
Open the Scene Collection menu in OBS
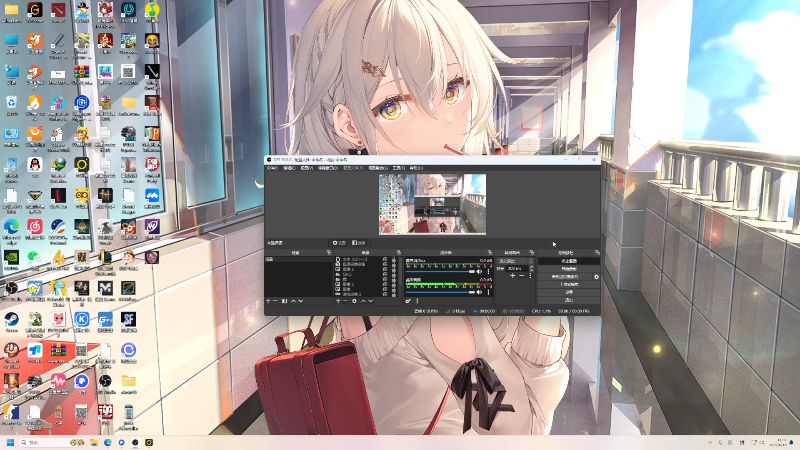[x=378, y=168]
